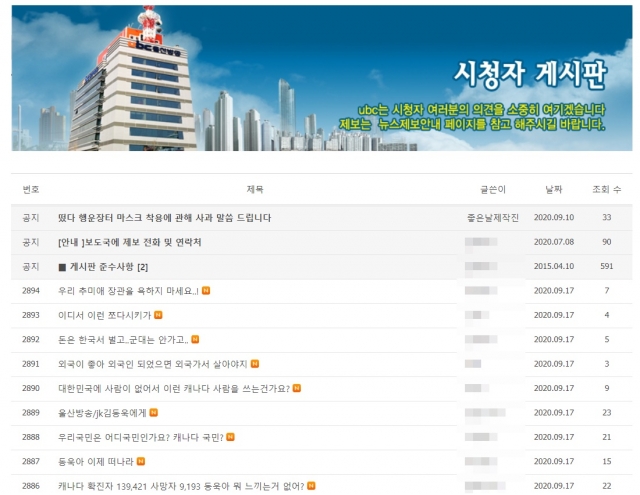The height and width of the screenshot is (495, 640).
Task: Click the 제목 column header
Action: 255,189
